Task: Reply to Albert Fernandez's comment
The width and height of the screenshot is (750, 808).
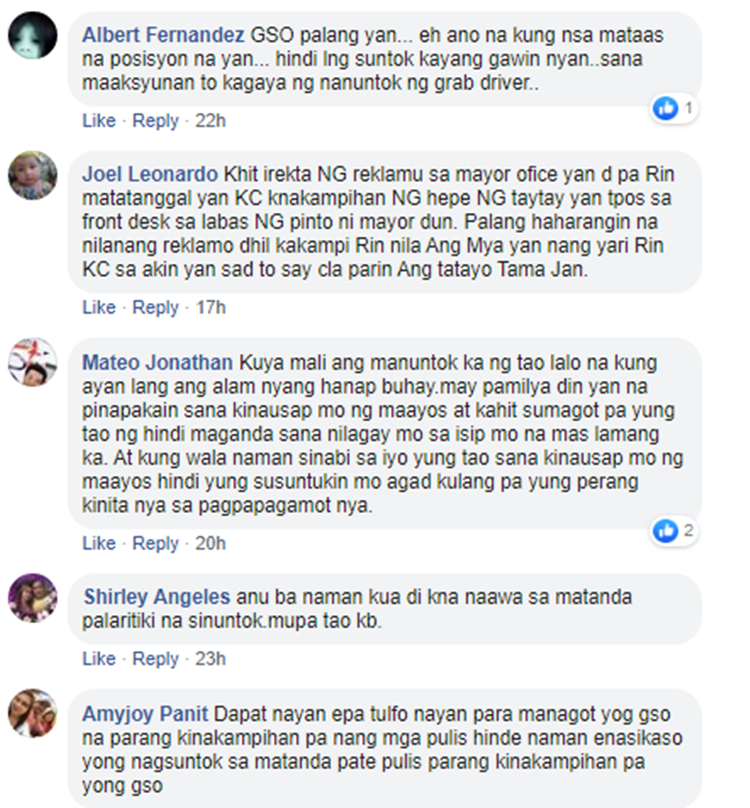Action: pyautogui.click(x=155, y=121)
